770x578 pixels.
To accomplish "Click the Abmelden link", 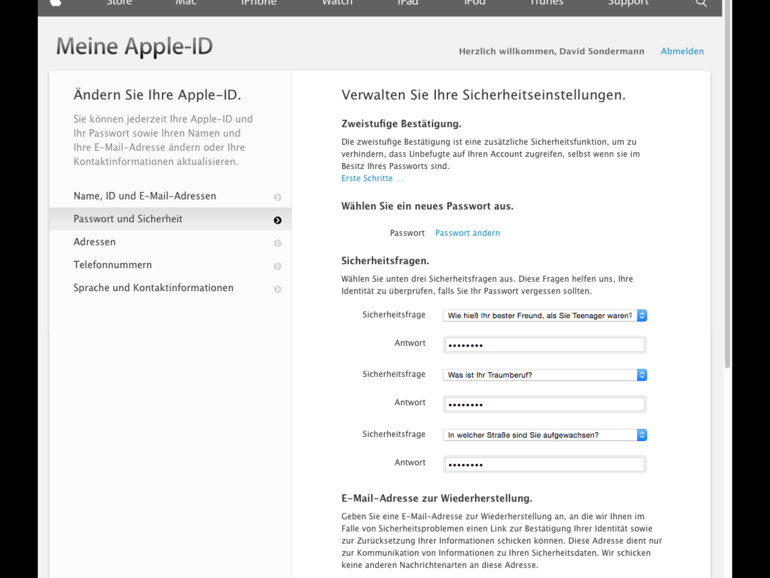I will [x=682, y=51].
